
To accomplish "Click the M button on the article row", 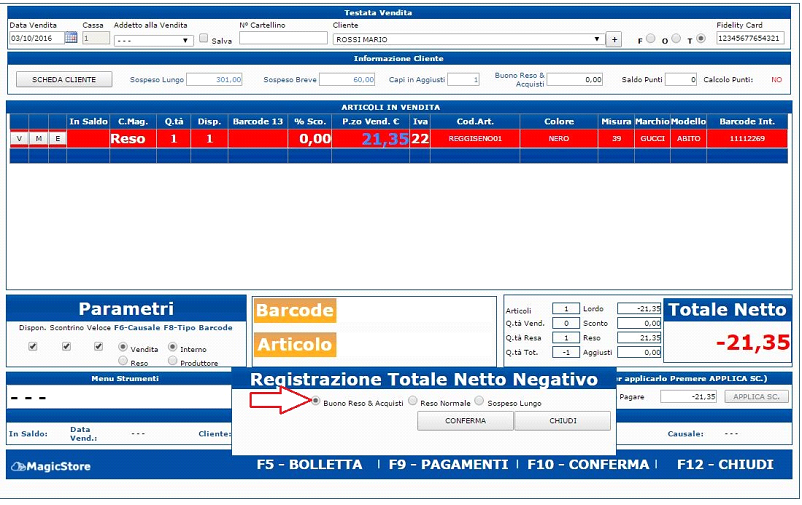I will click(x=38, y=139).
